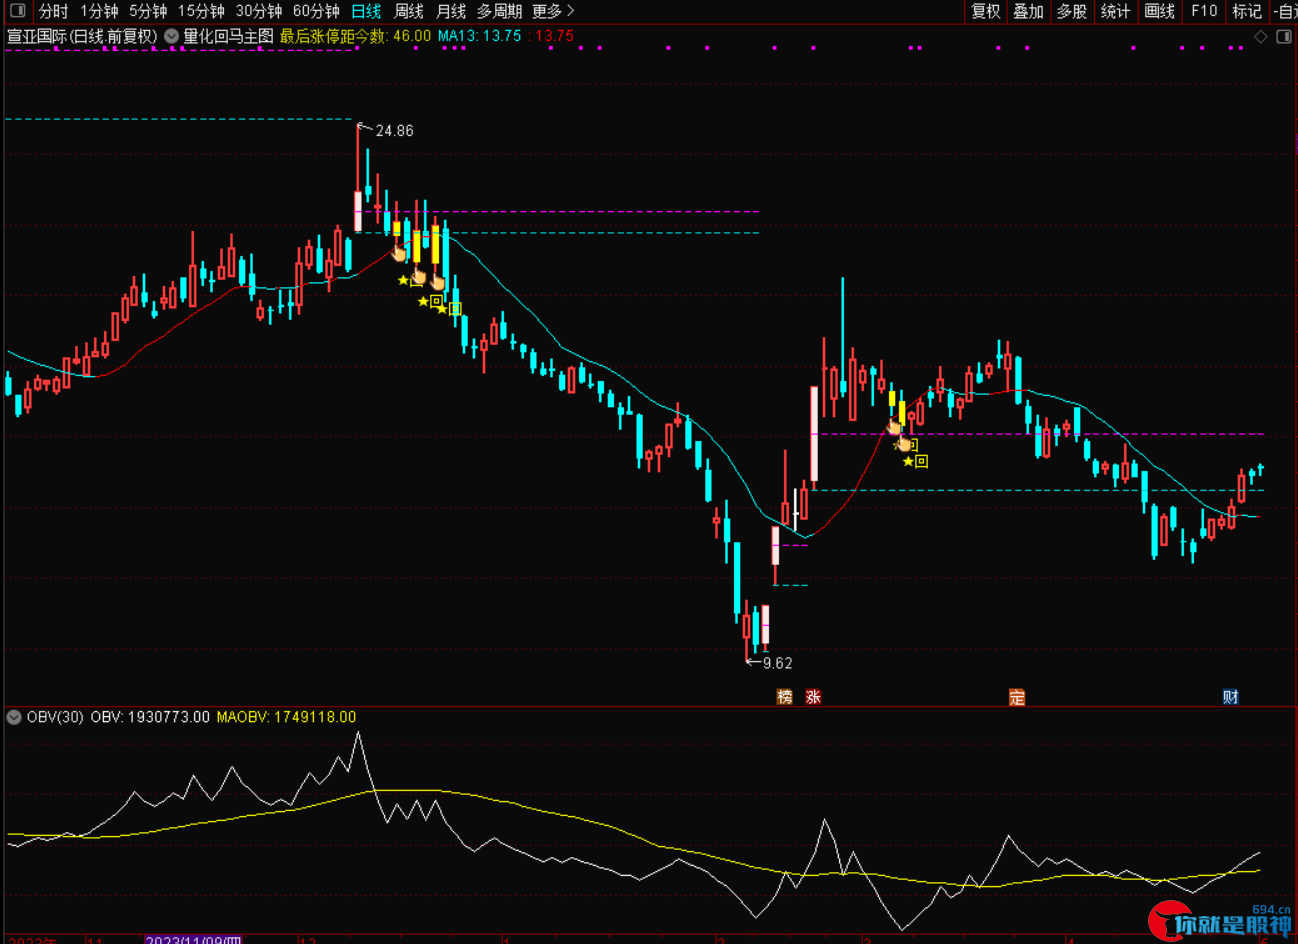1298x944 pixels.
Task: Open F10 company info
Action: tap(1204, 11)
